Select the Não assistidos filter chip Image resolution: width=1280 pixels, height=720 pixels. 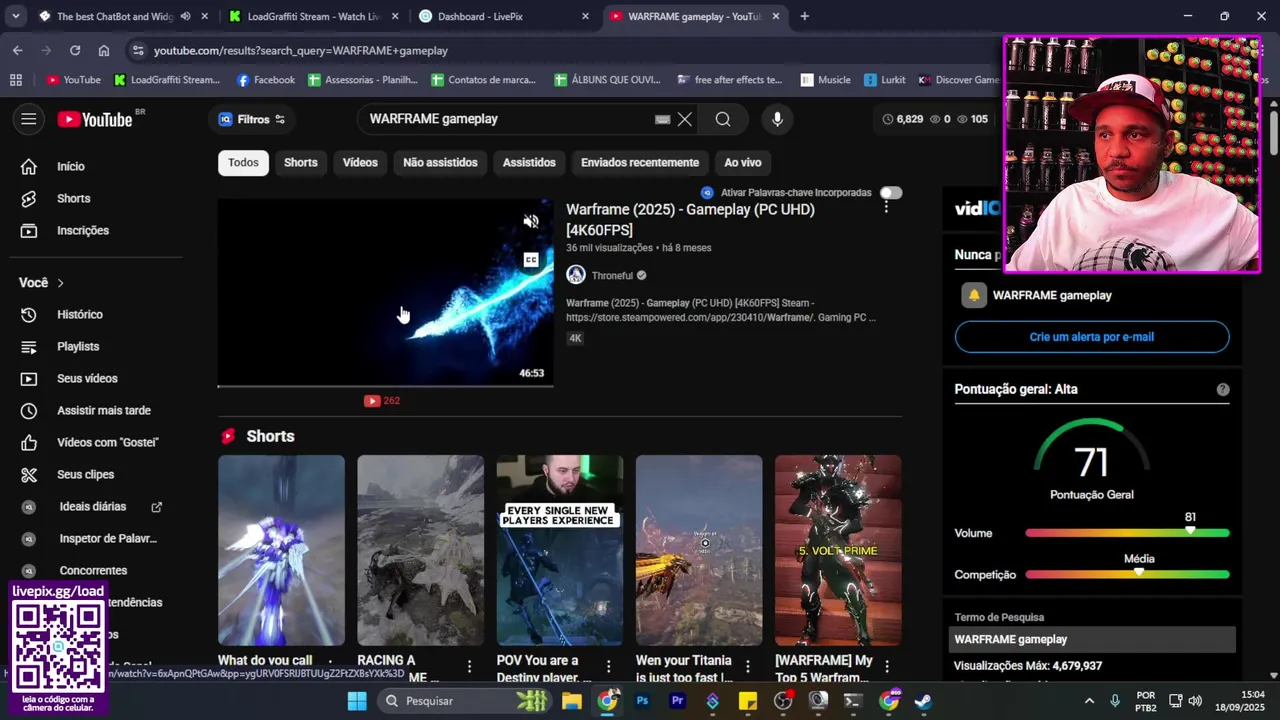pos(440,162)
